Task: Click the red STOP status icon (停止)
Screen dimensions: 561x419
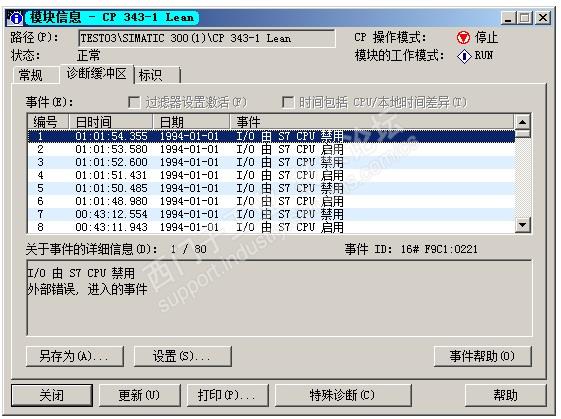Action: click(463, 38)
